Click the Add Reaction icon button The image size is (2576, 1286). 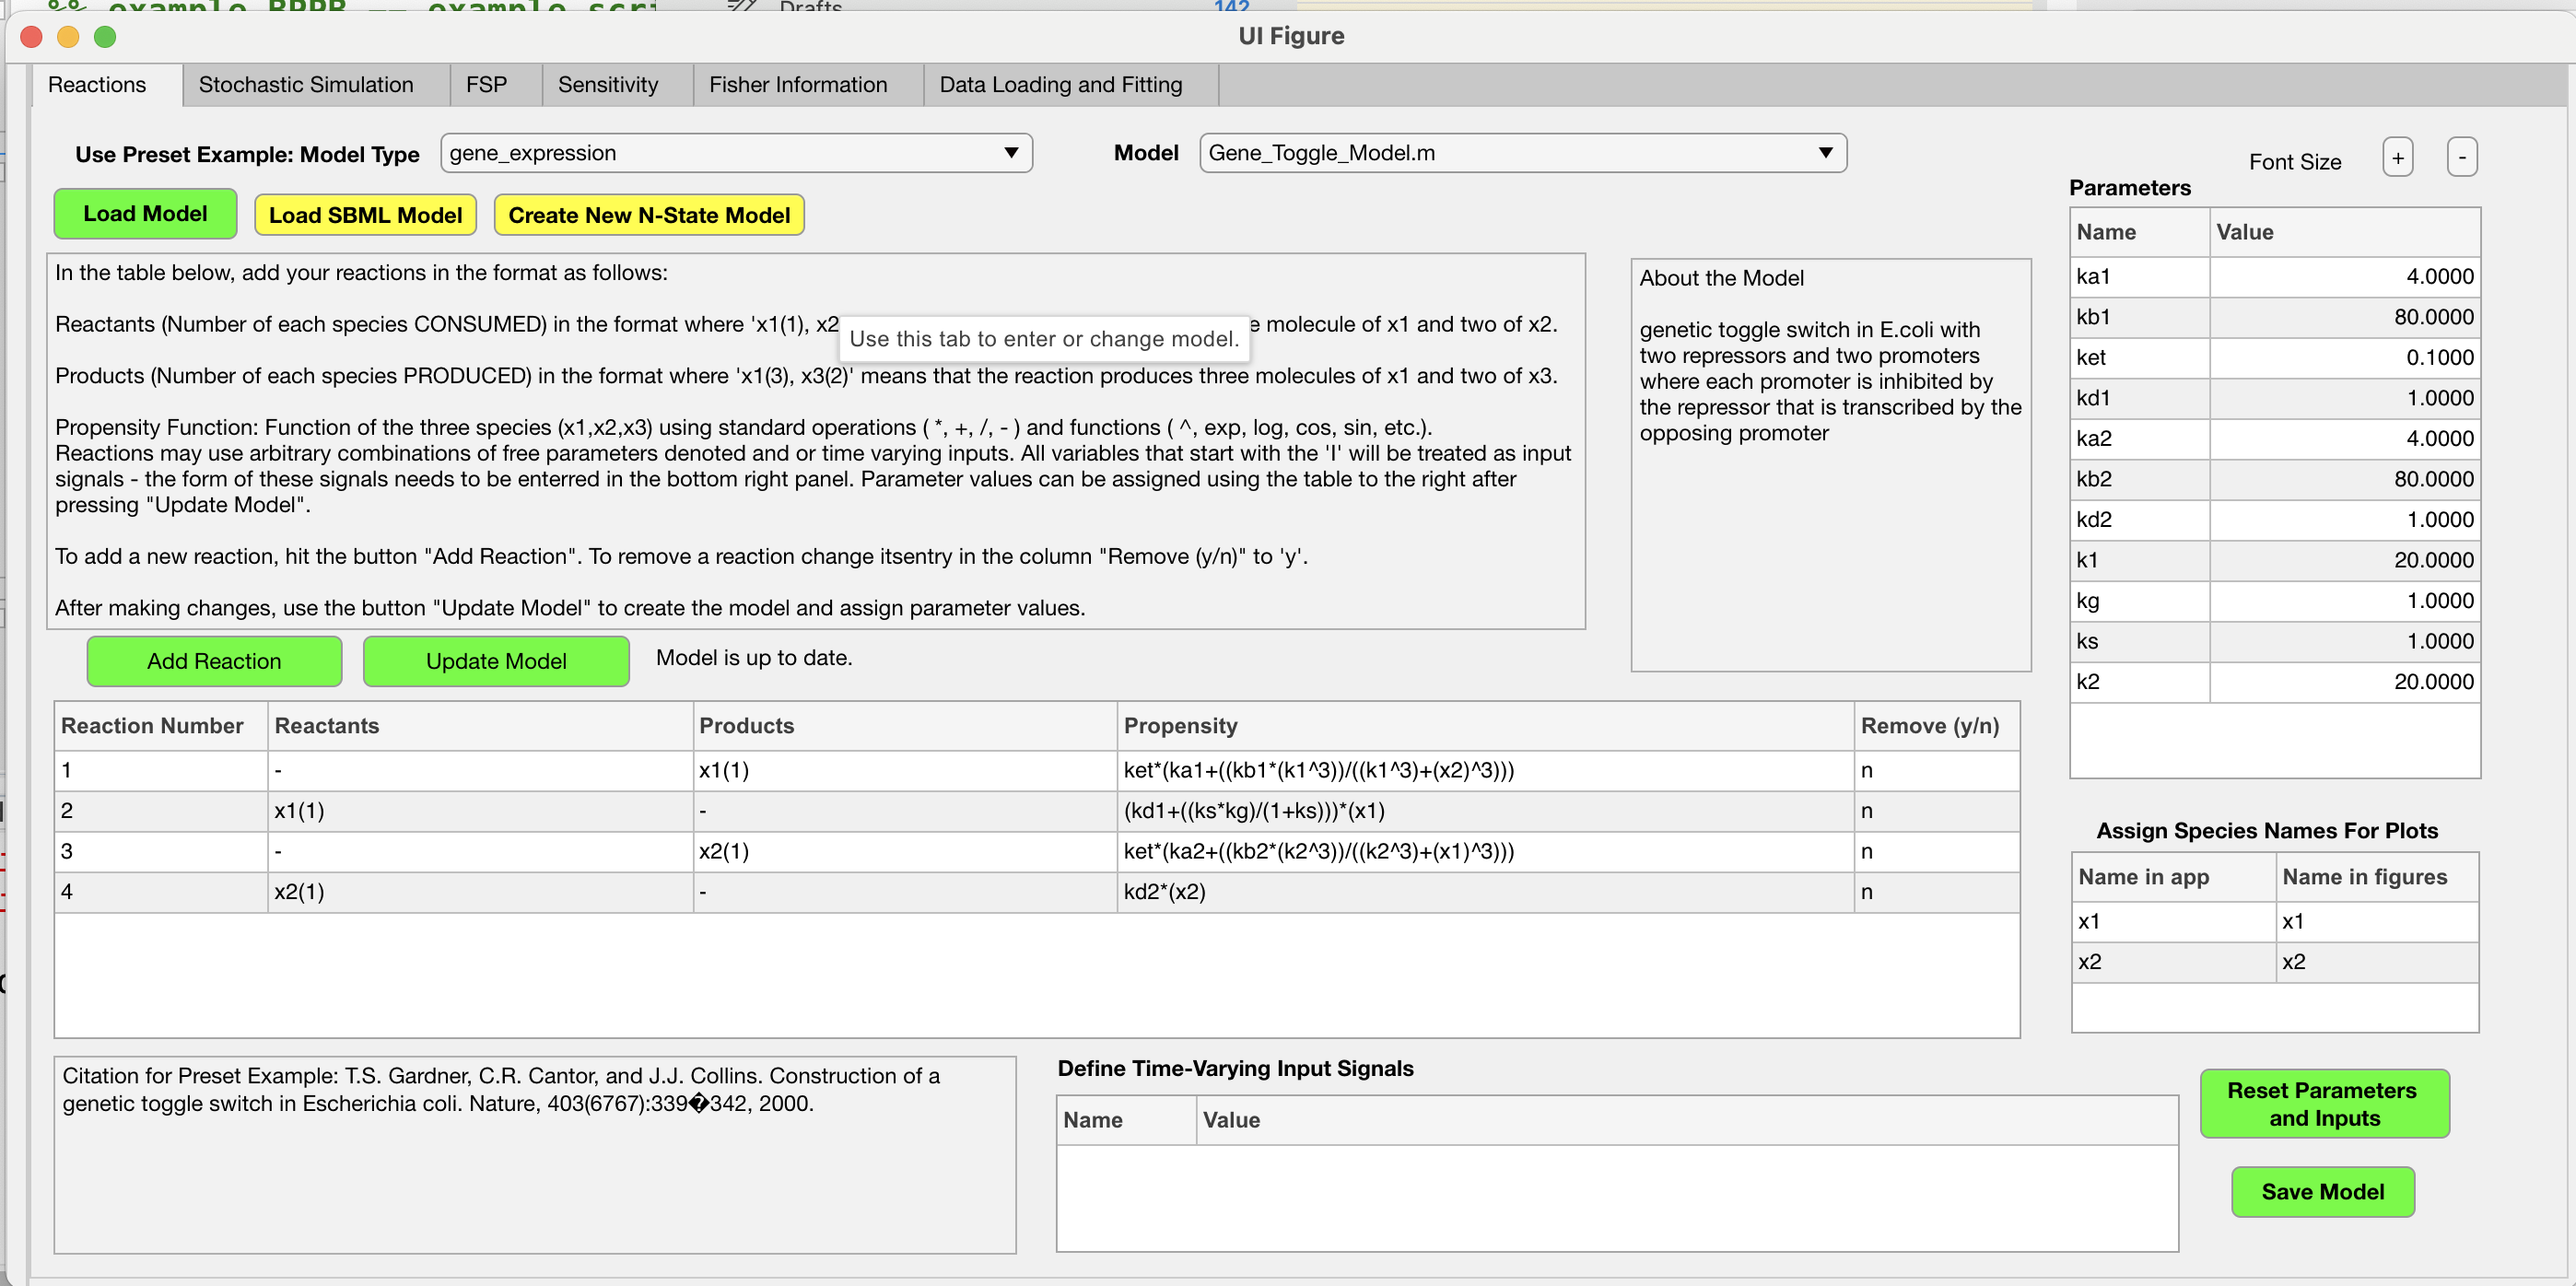[x=212, y=661]
